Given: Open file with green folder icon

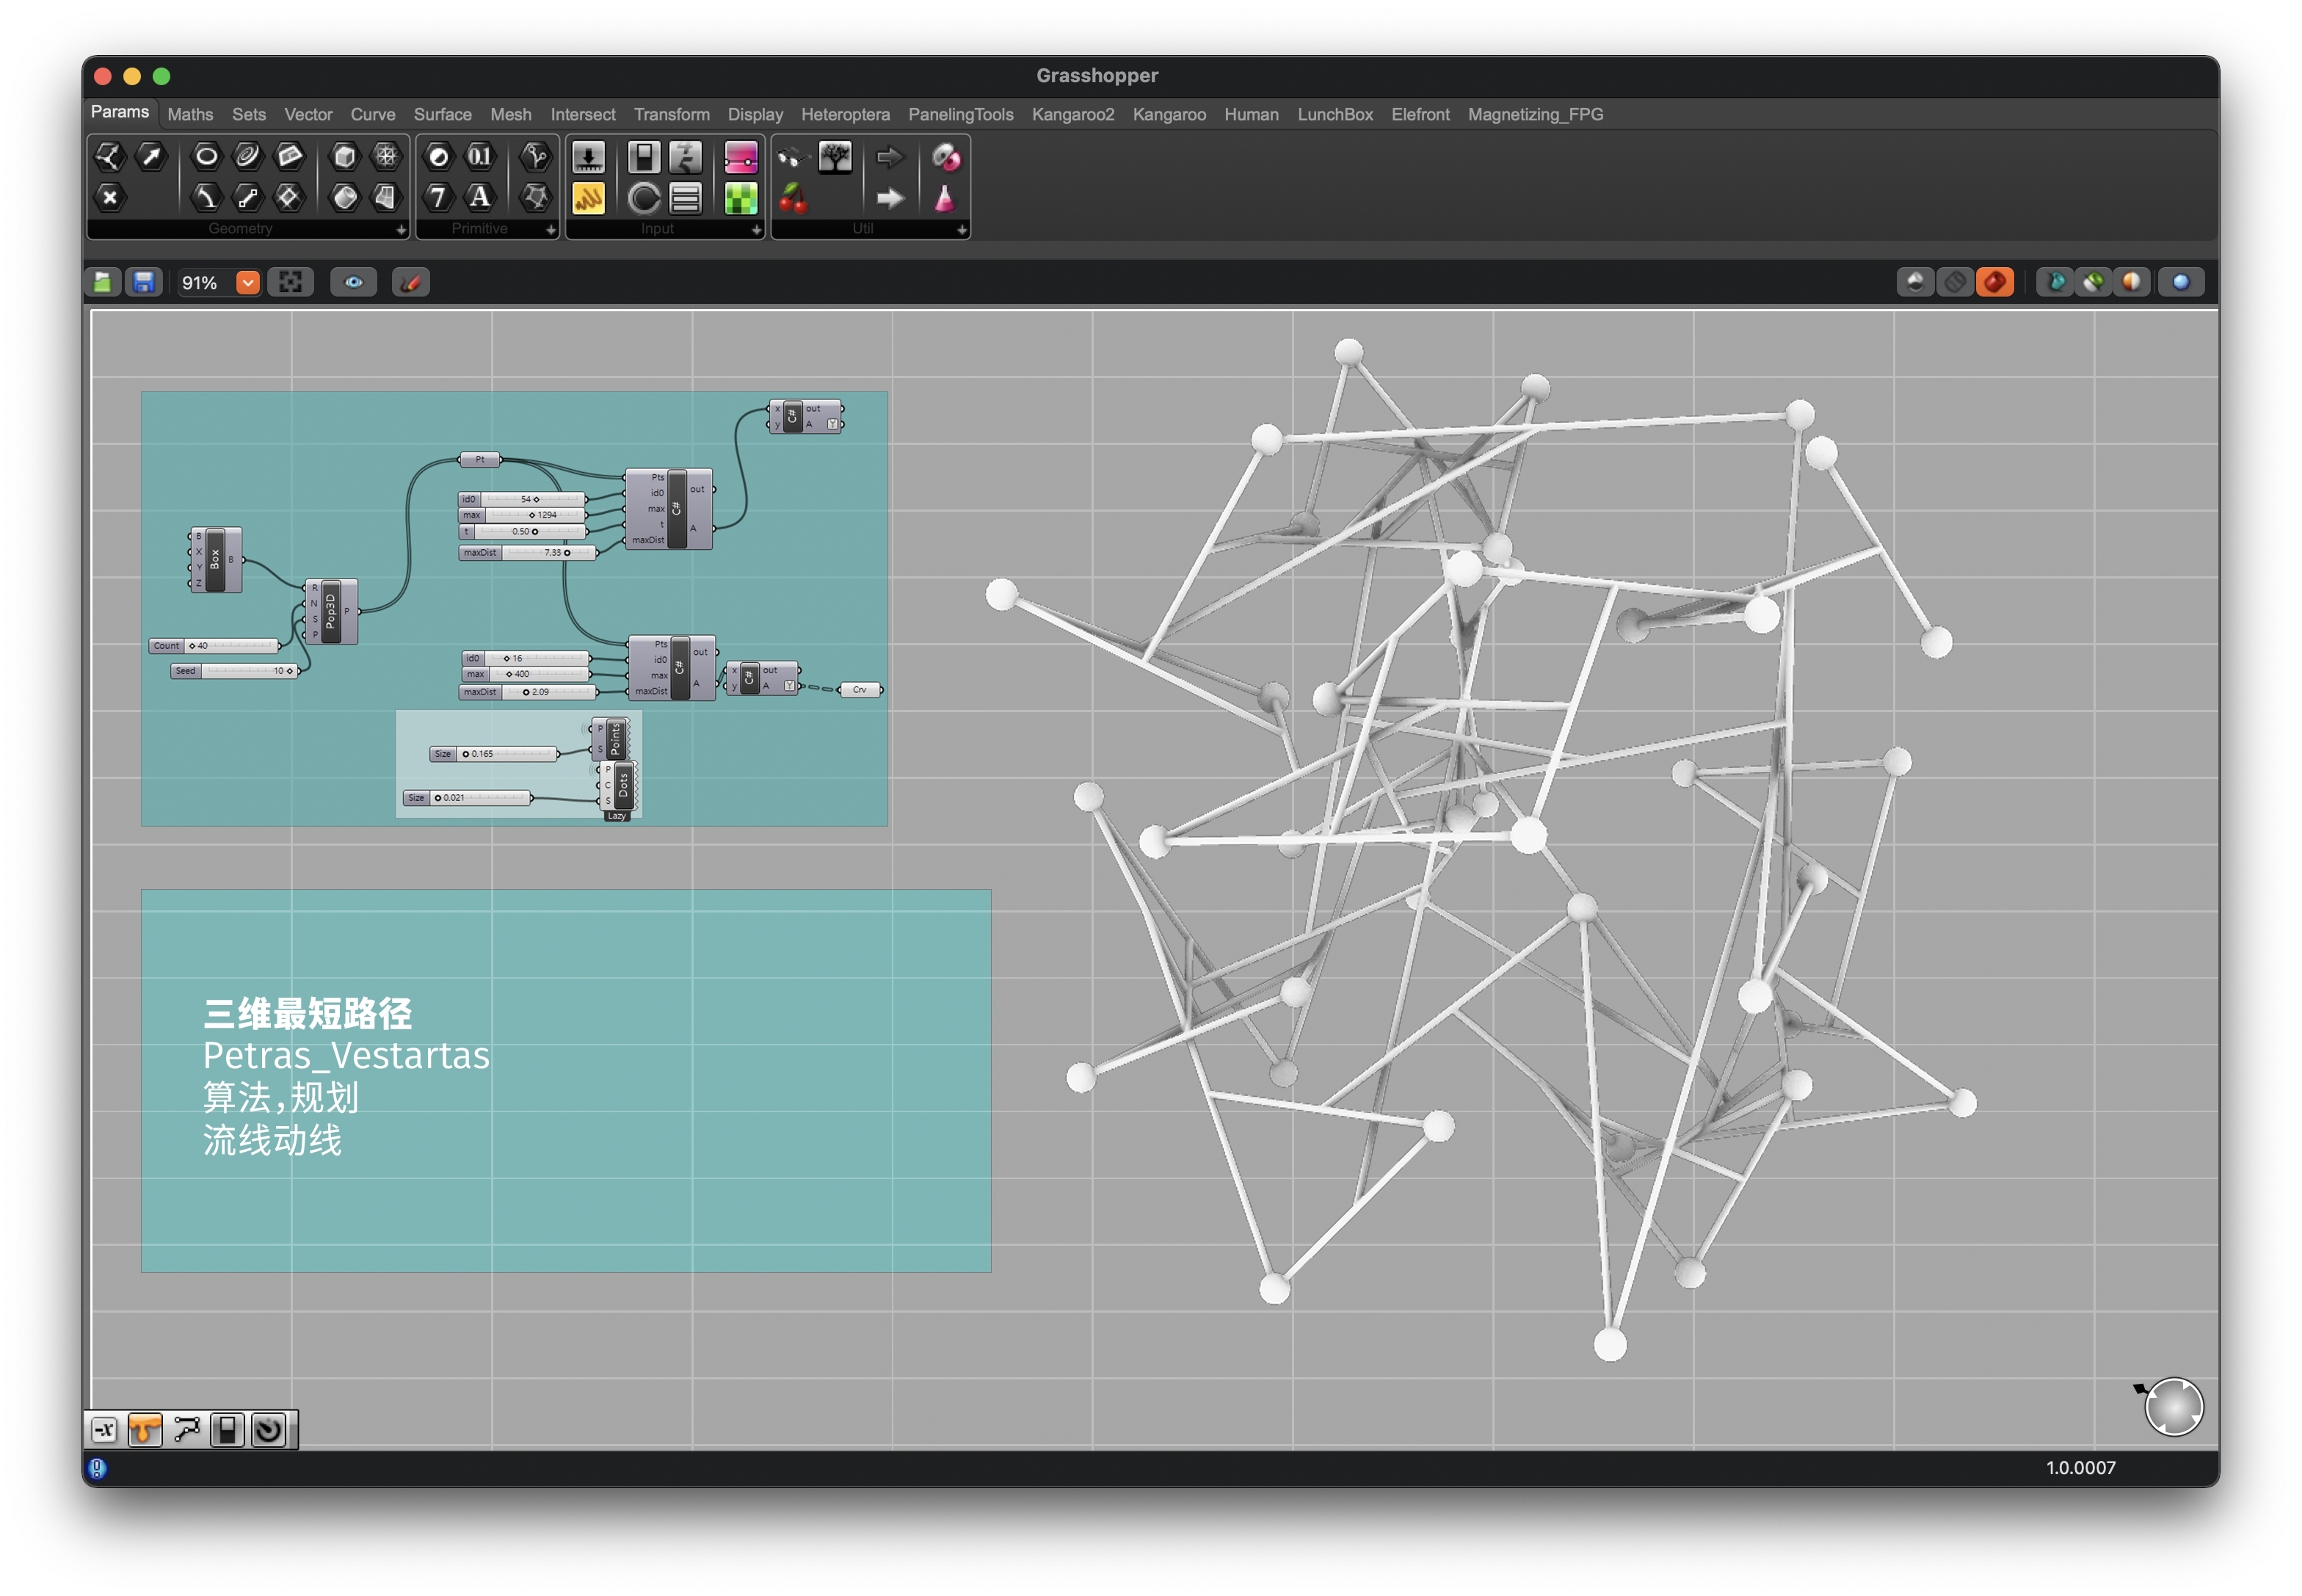Looking at the screenshot, I should pos(102,283).
